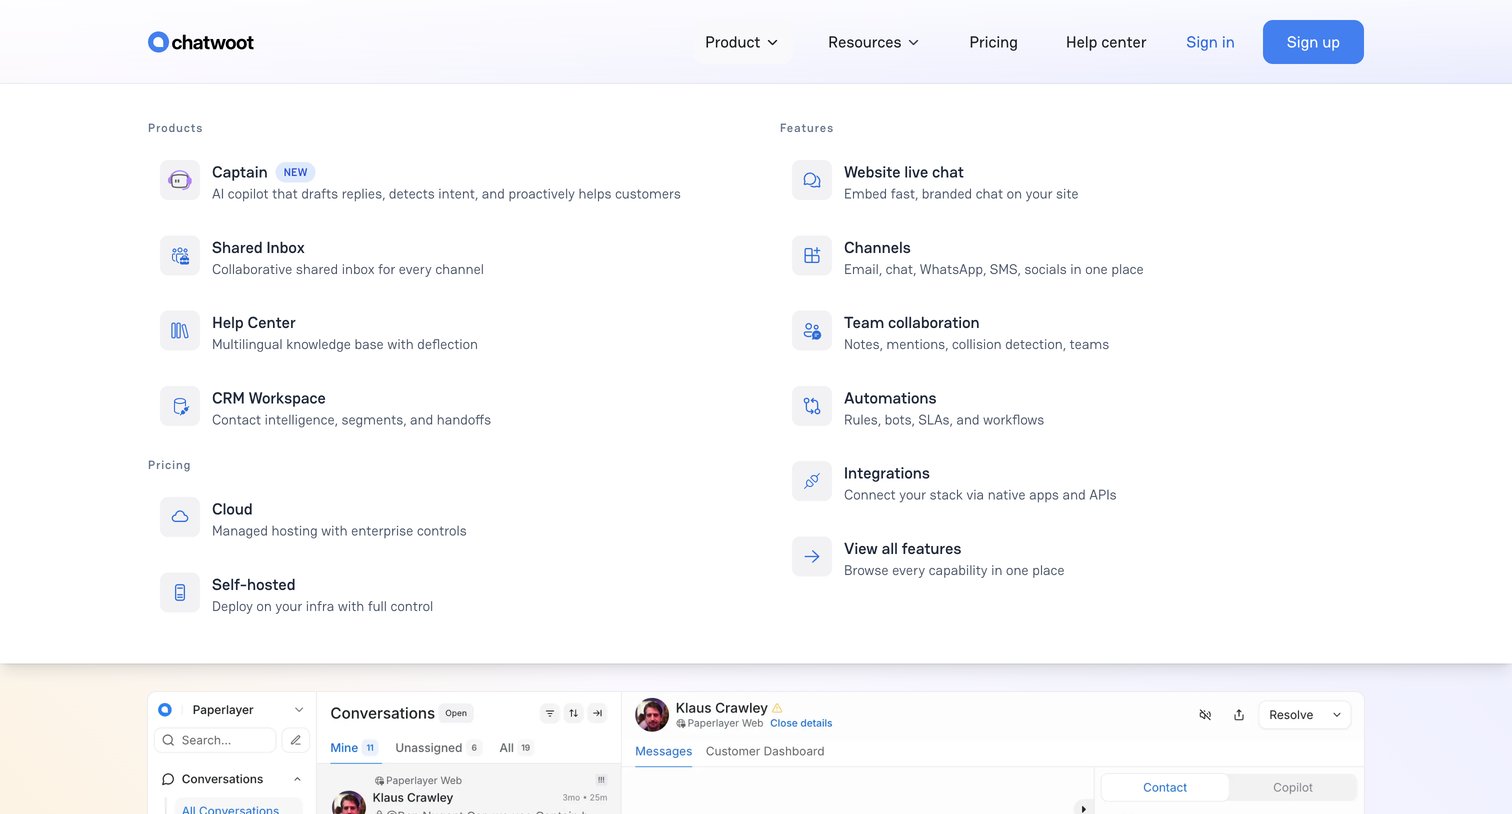This screenshot has width=1512, height=814.
Task: Click the Conversations speech bubble sidebar icon
Action: (168, 779)
